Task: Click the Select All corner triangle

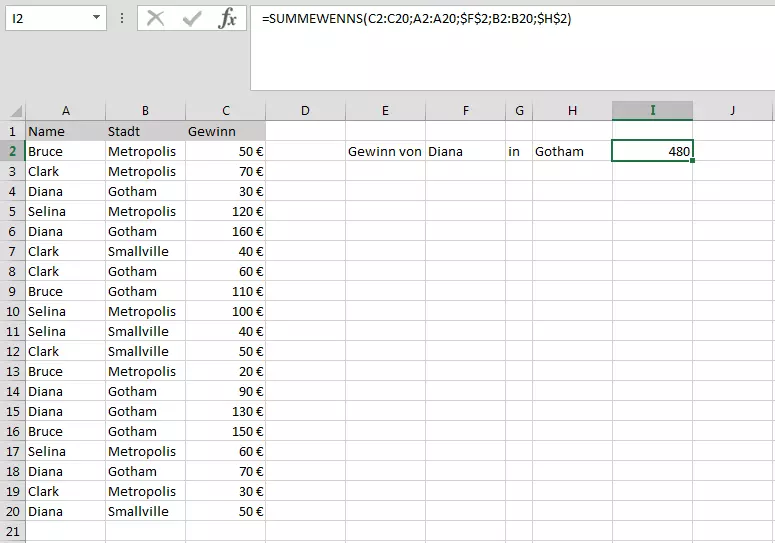Action: [x=13, y=111]
